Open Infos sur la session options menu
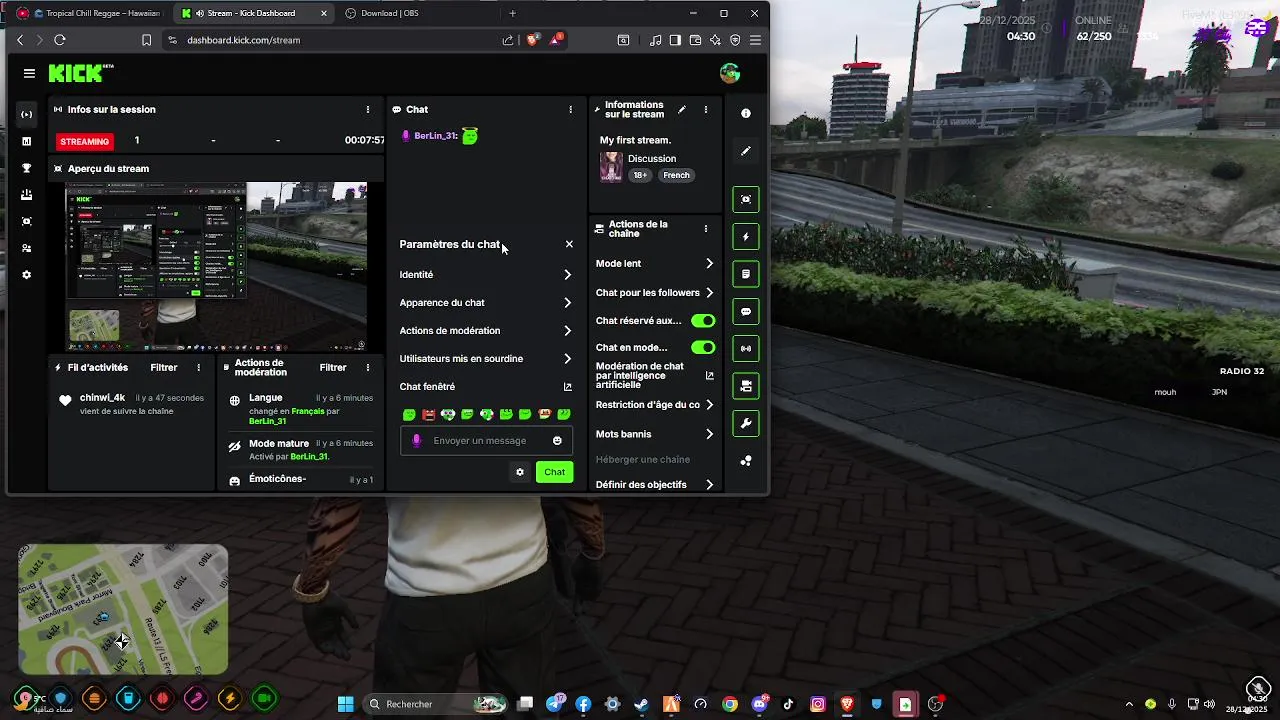 pos(368,109)
